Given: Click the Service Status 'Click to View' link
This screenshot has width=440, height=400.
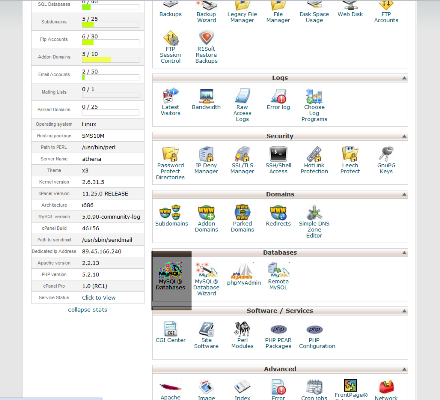Looking at the screenshot, I should [x=99, y=298].
